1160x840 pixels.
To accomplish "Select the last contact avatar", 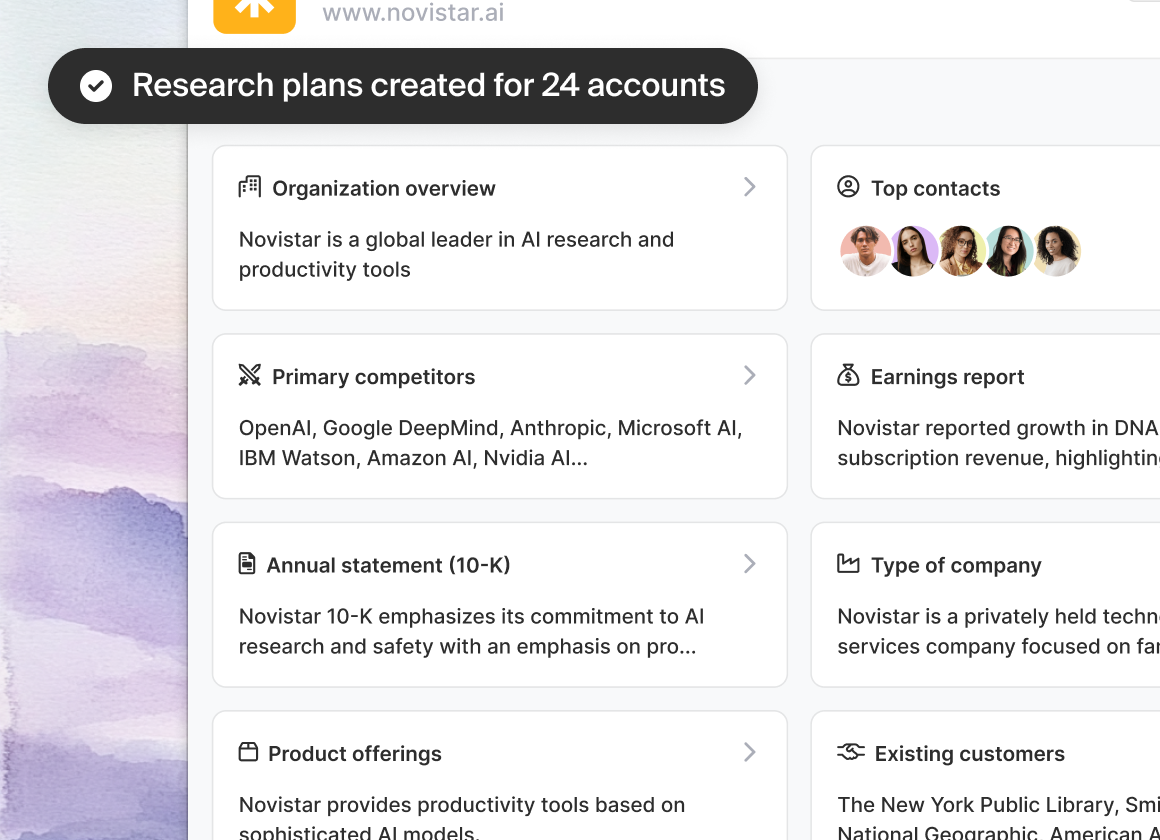I will click(x=1057, y=250).
